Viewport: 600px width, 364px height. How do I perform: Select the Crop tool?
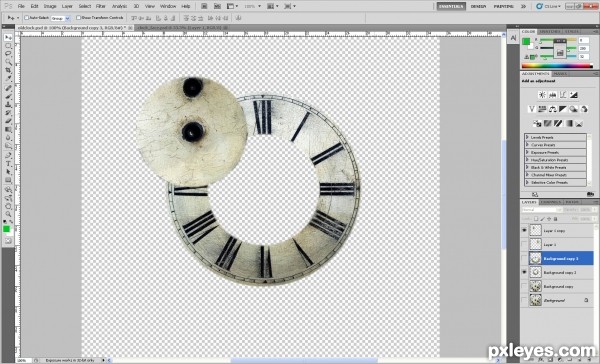(x=8, y=70)
